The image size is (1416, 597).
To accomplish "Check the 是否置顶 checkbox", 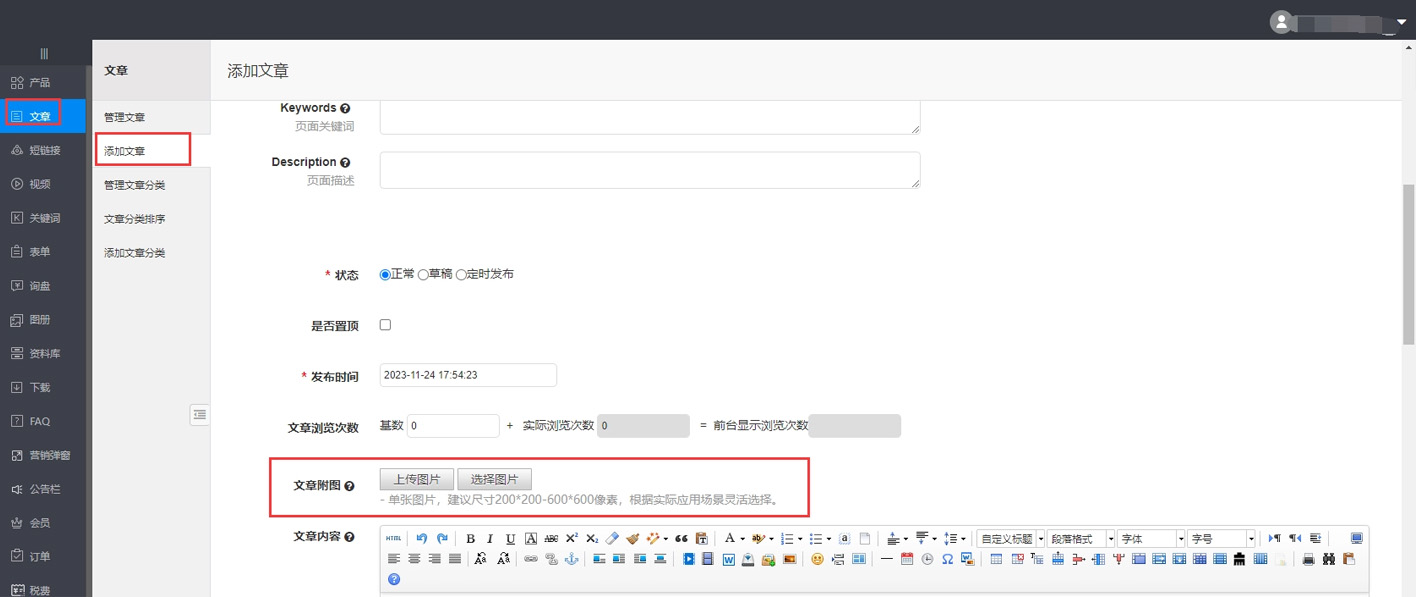I will [386, 325].
